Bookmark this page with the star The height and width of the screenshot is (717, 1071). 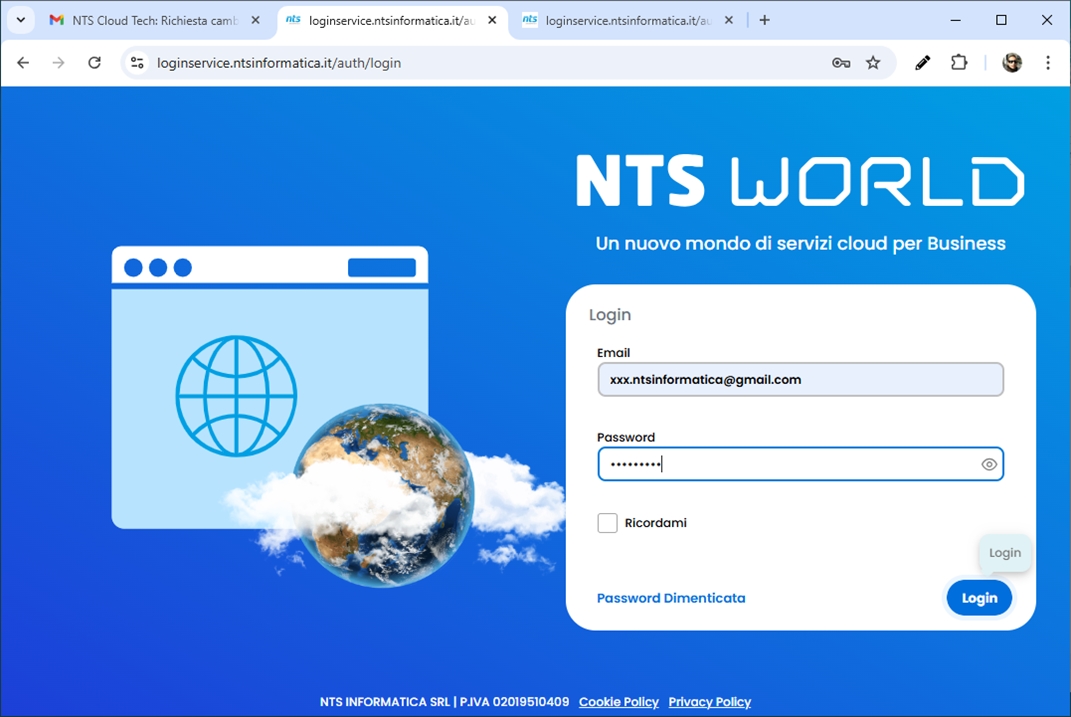873,63
